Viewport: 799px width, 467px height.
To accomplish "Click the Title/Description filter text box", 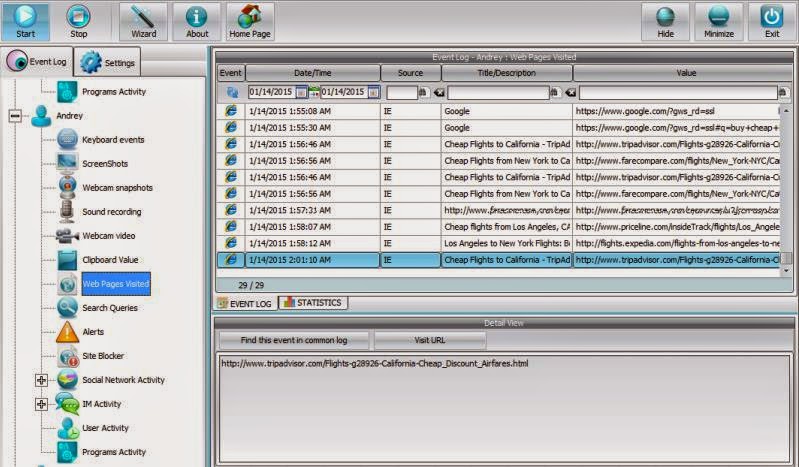I will coord(498,92).
